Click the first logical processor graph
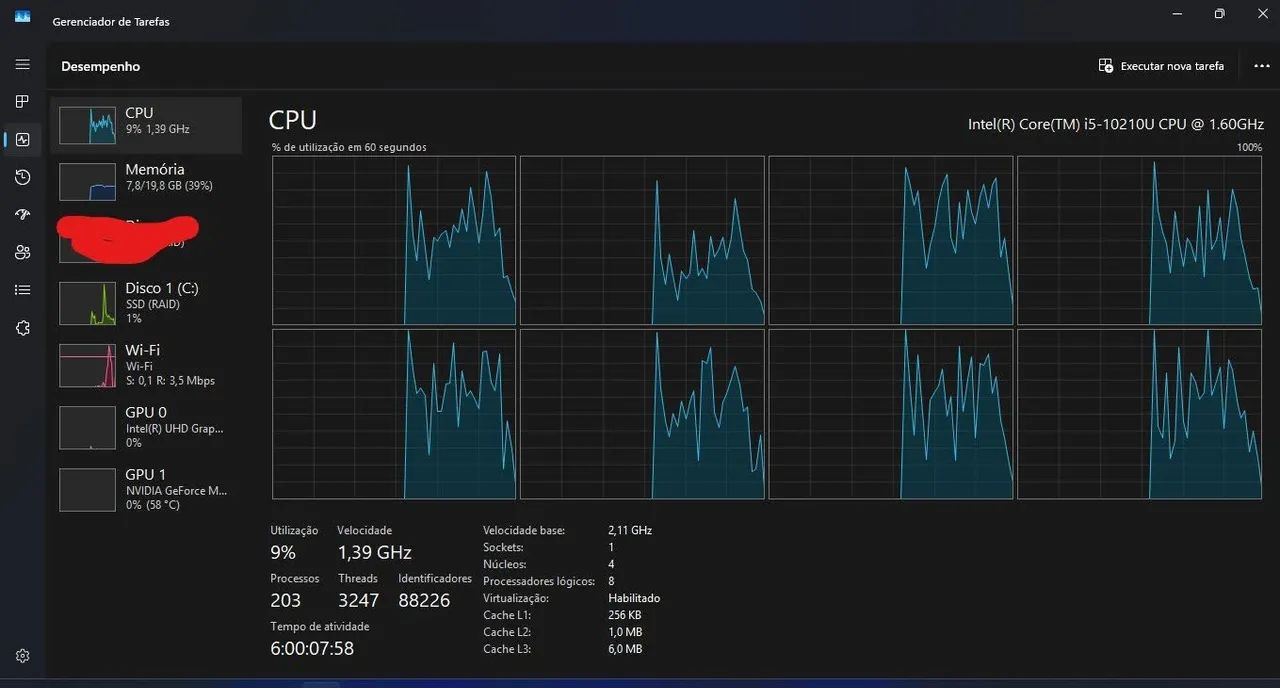 pyautogui.click(x=394, y=240)
